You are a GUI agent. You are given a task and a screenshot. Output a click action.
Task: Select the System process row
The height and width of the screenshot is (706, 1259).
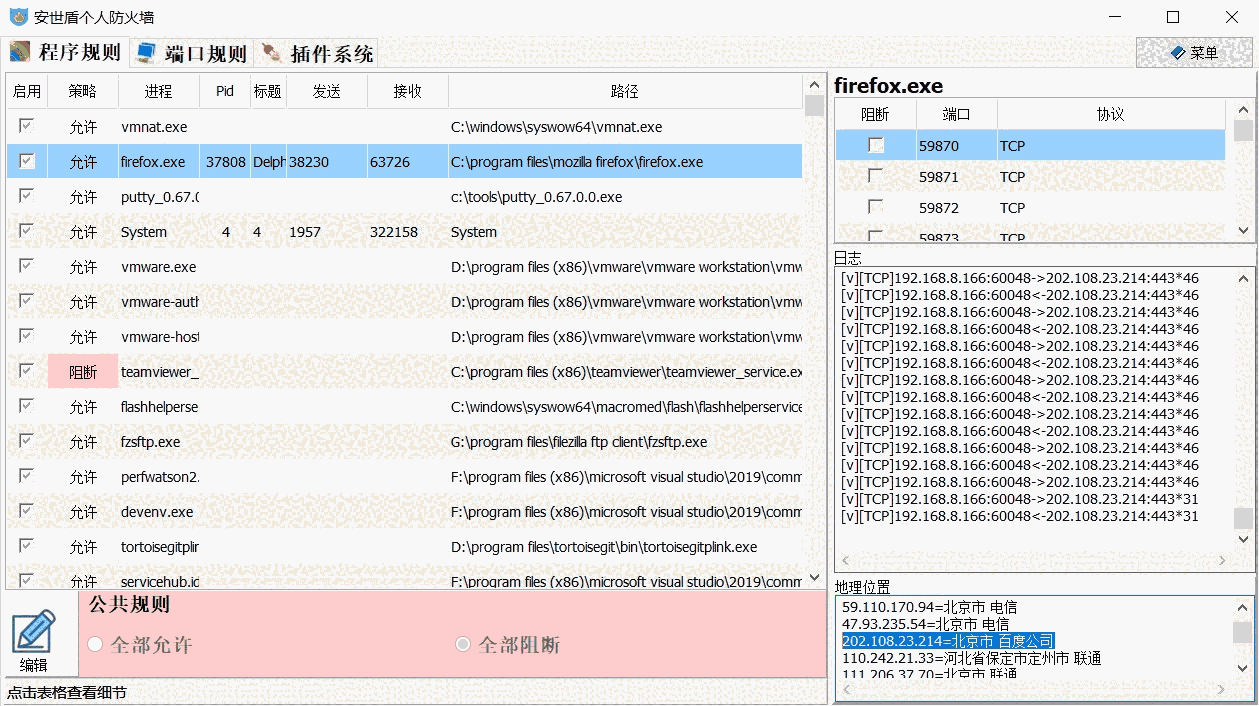[x=144, y=232]
